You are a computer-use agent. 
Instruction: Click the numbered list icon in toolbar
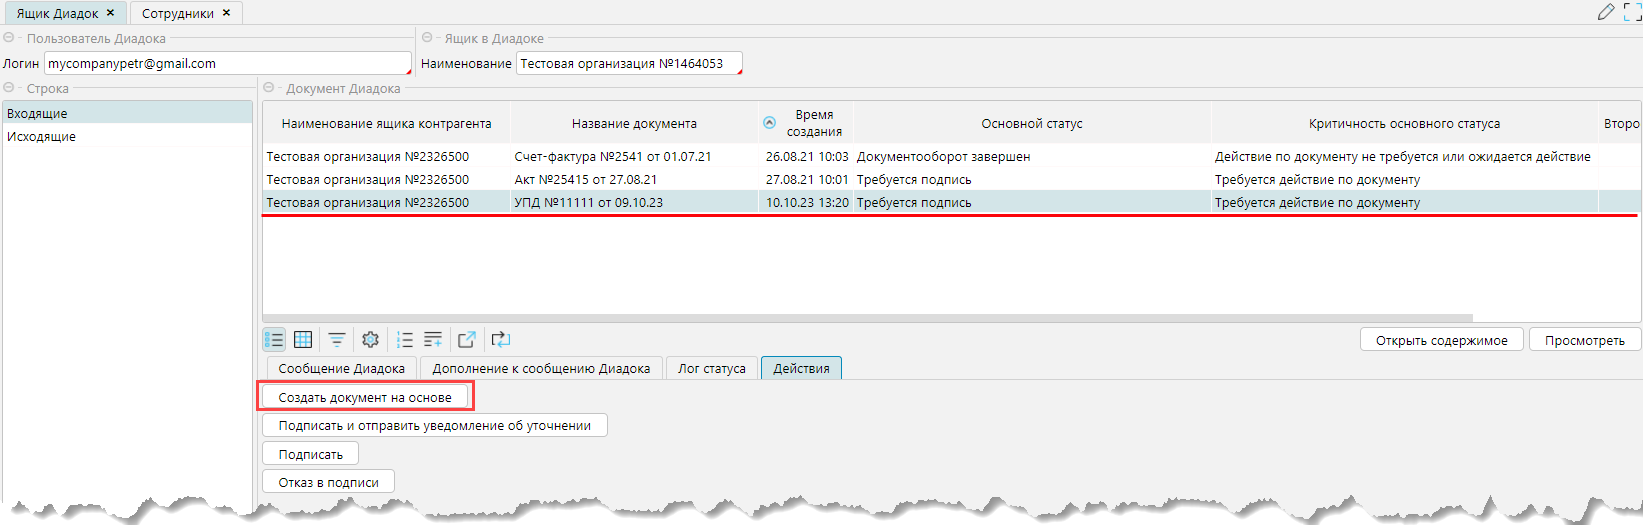point(404,340)
